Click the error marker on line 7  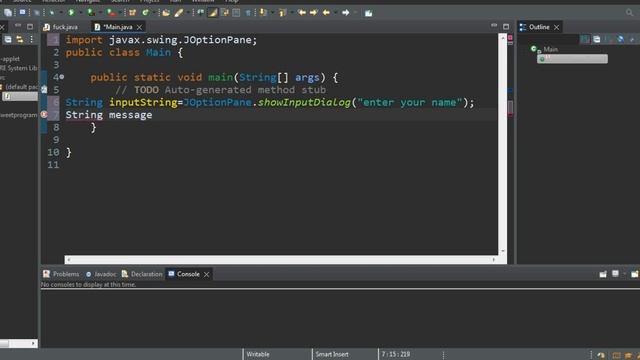tap(44, 115)
